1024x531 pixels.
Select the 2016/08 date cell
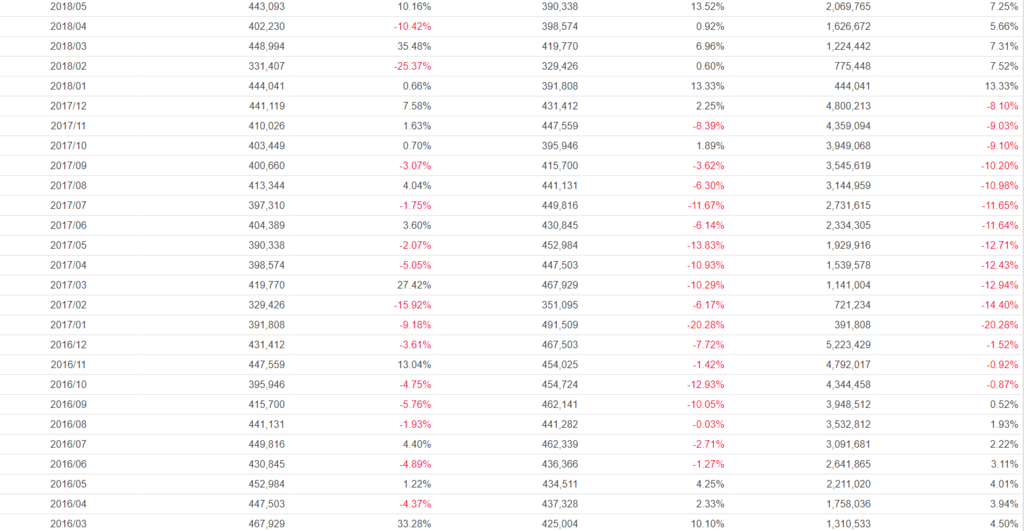point(68,424)
